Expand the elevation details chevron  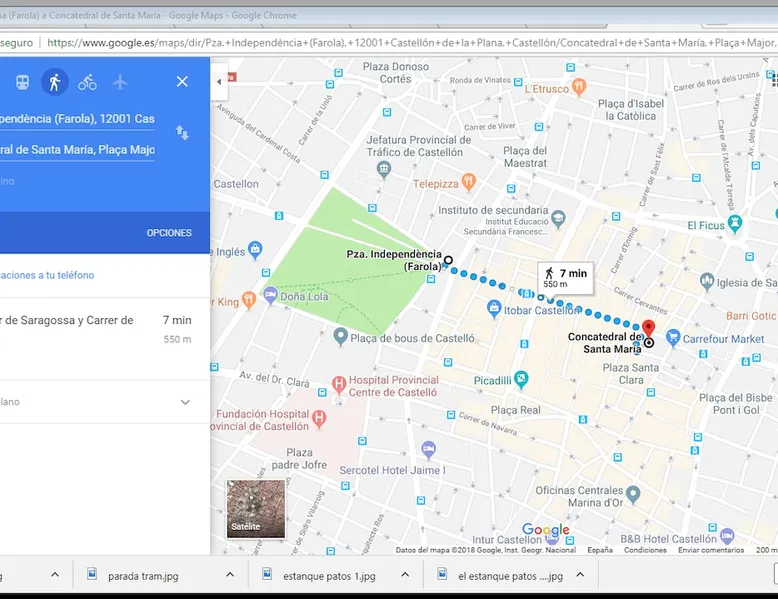click(x=185, y=402)
